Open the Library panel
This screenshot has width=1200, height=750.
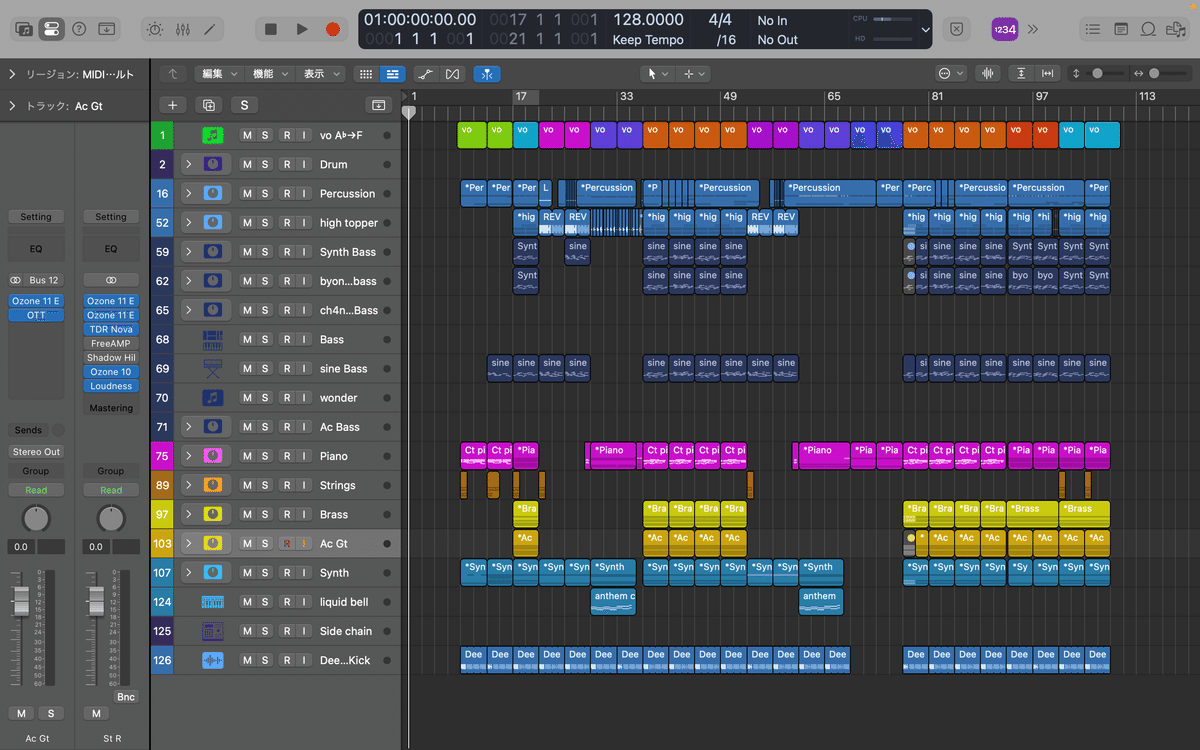[x=24, y=29]
